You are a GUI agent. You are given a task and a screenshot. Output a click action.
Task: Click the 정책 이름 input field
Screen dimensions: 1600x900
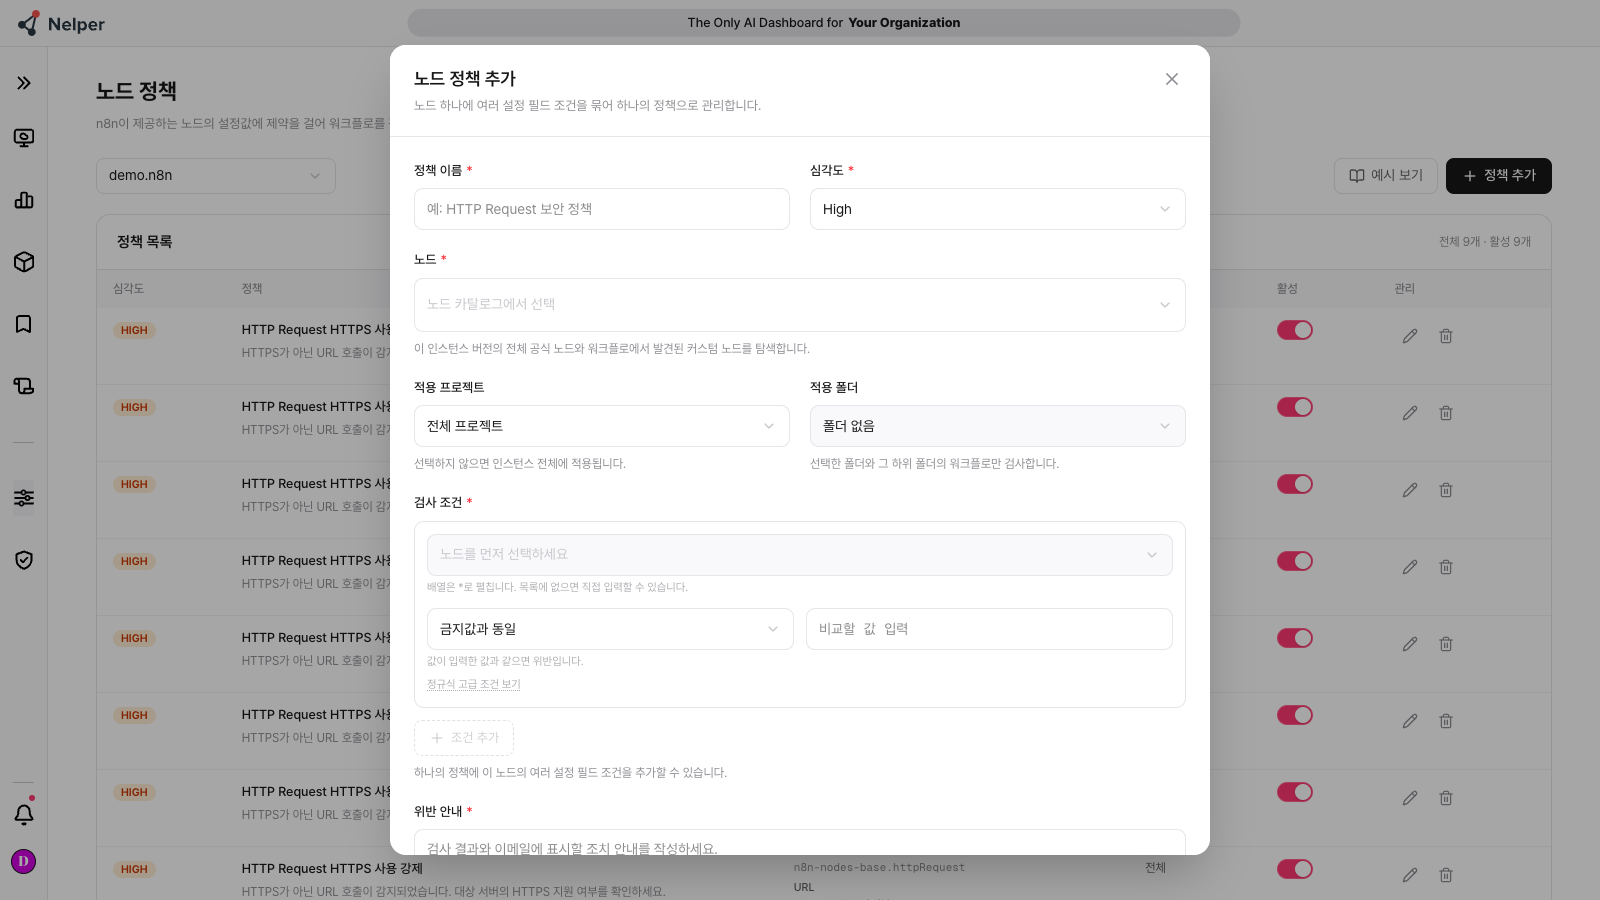(602, 209)
